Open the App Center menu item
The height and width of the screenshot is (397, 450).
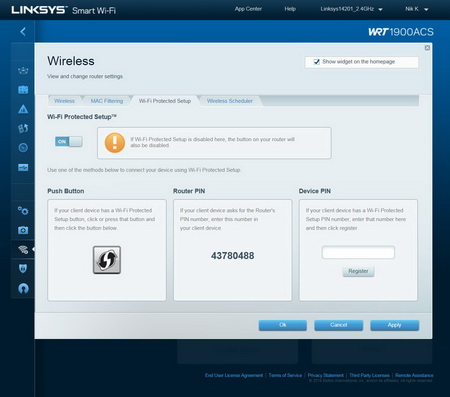click(248, 9)
